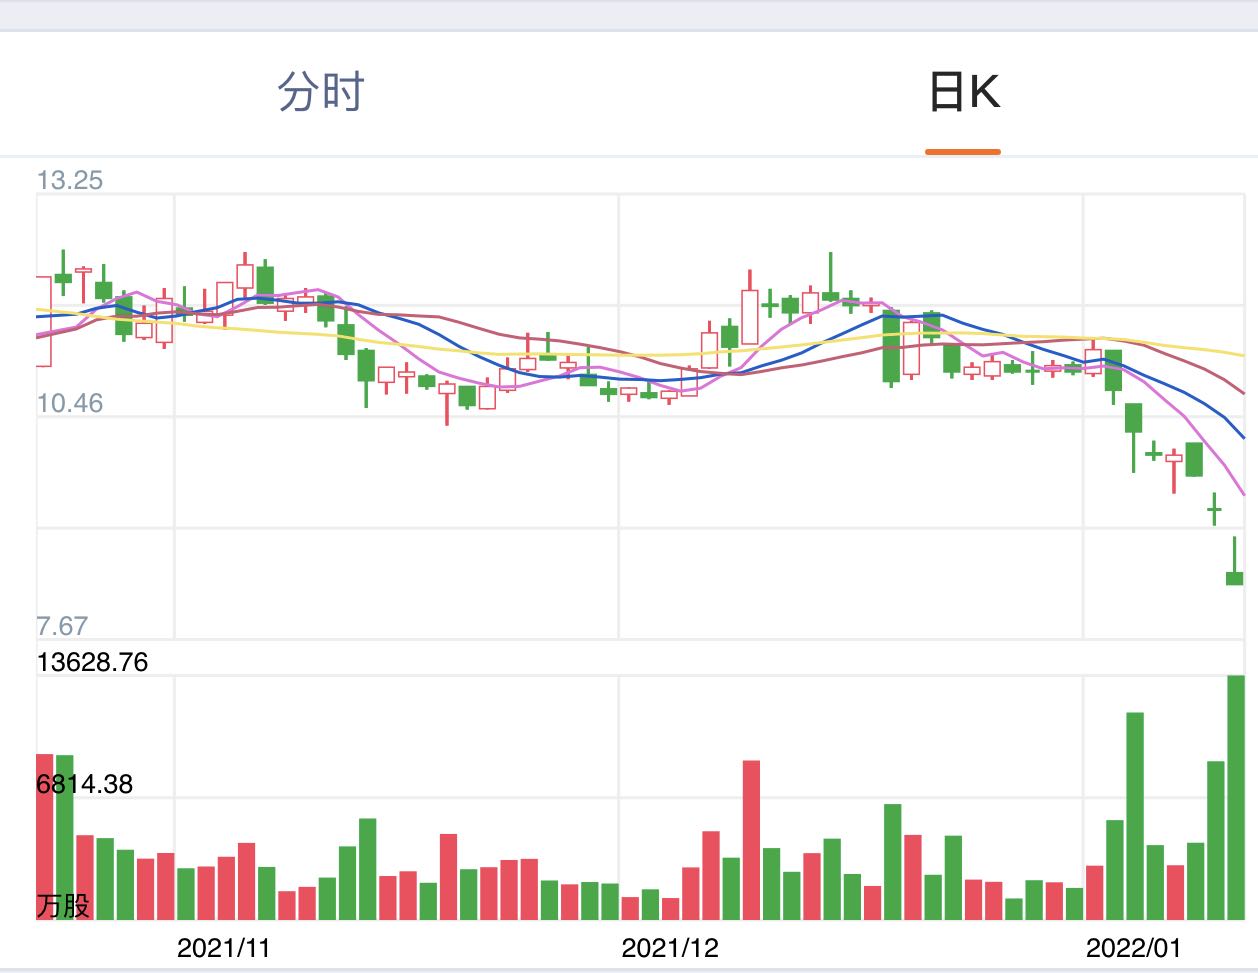Click the first red volume bar at far left
1258x973 pixels.
click(44, 837)
